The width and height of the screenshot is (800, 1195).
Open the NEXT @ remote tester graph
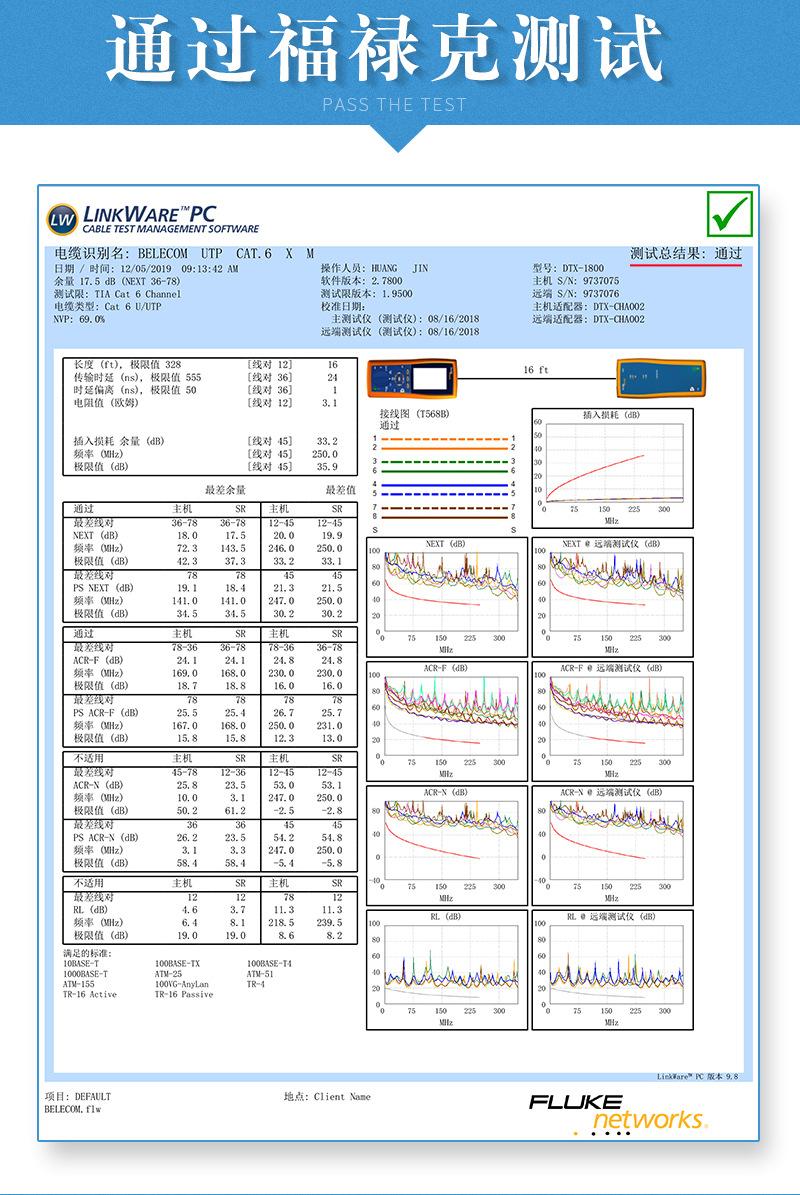pos(613,597)
